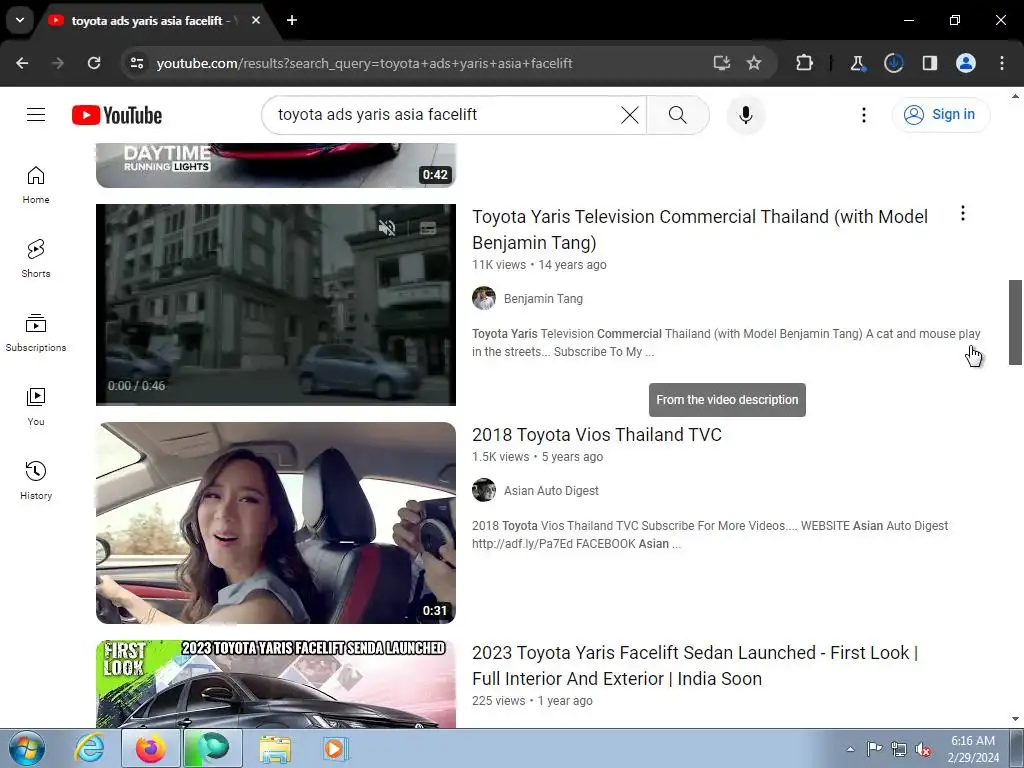Open Subscriptions in the sidebar
The image size is (1024, 768).
coord(36,332)
